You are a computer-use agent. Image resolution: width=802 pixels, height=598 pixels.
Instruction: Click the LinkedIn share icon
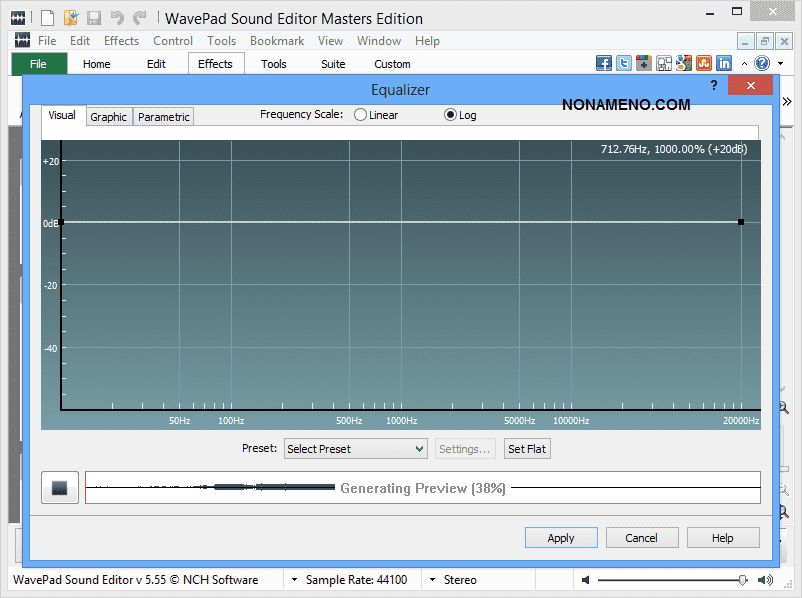724,63
